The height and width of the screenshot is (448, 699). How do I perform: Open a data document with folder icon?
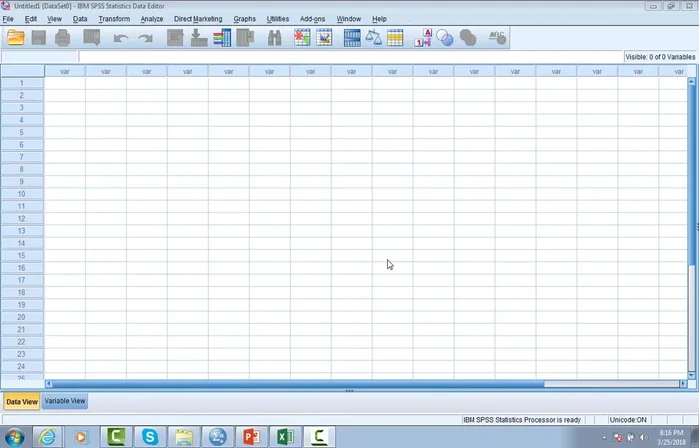pyautogui.click(x=16, y=38)
